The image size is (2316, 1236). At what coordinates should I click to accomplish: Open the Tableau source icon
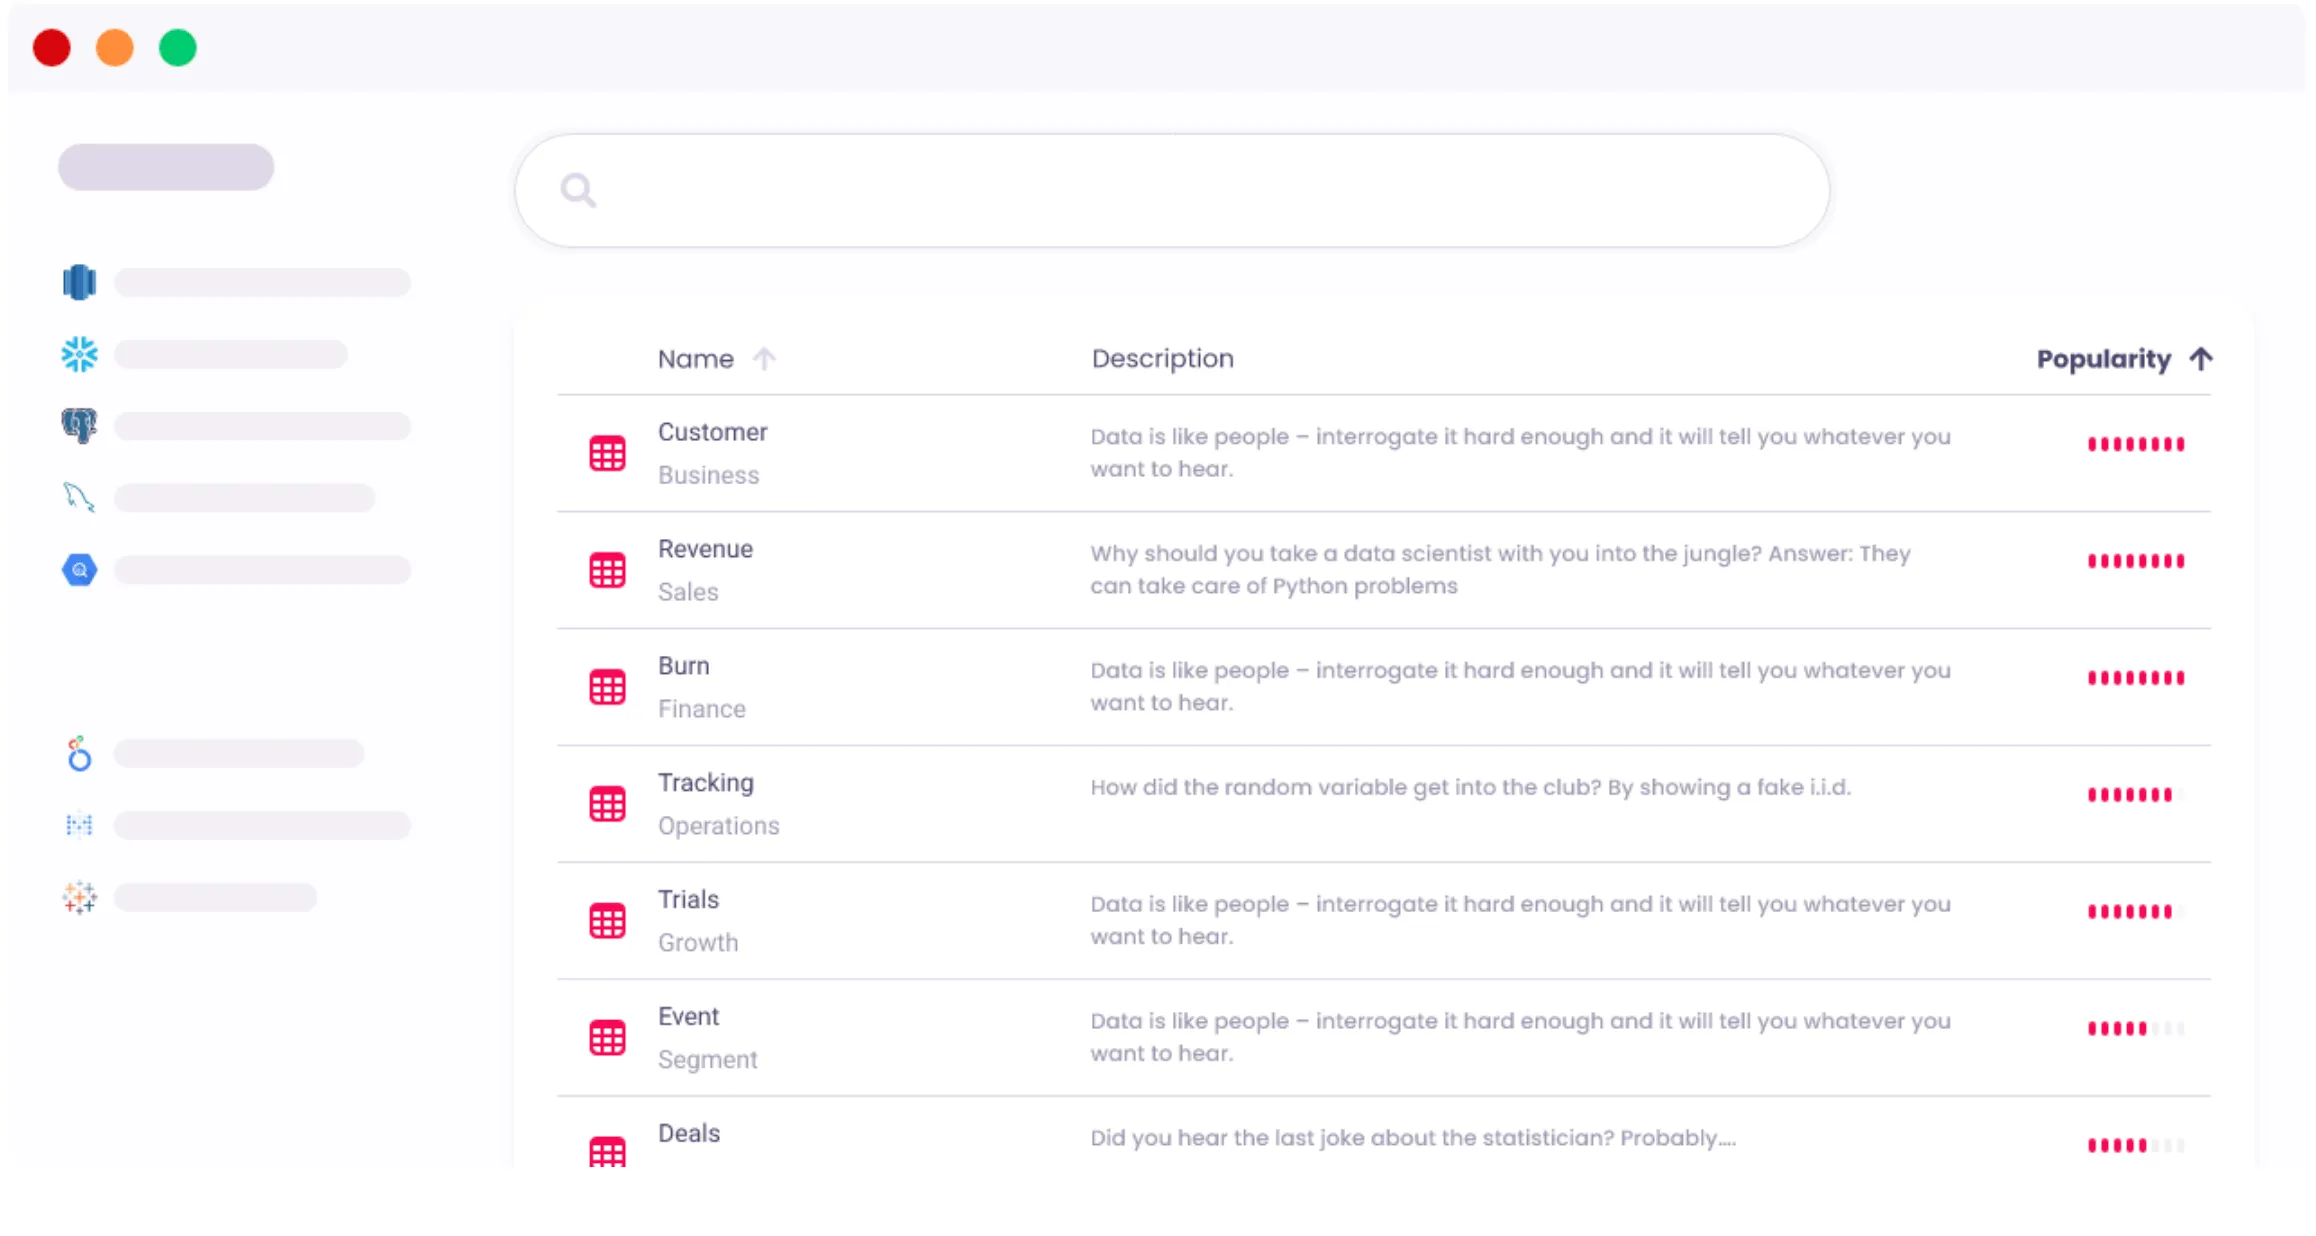[78, 897]
